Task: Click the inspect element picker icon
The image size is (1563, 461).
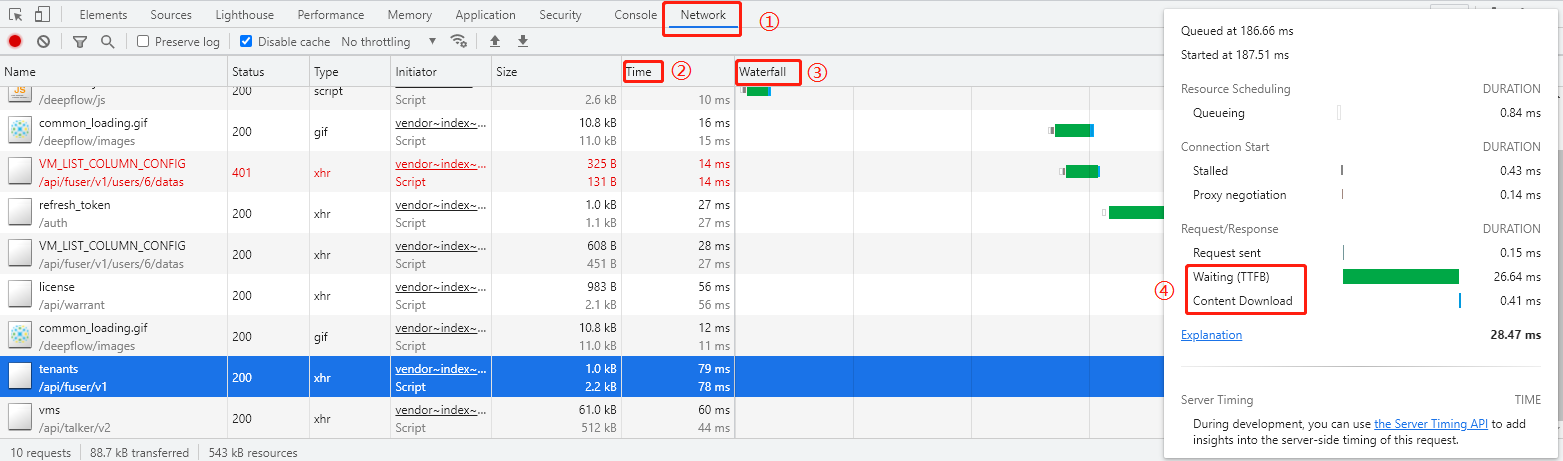Action: coord(17,15)
